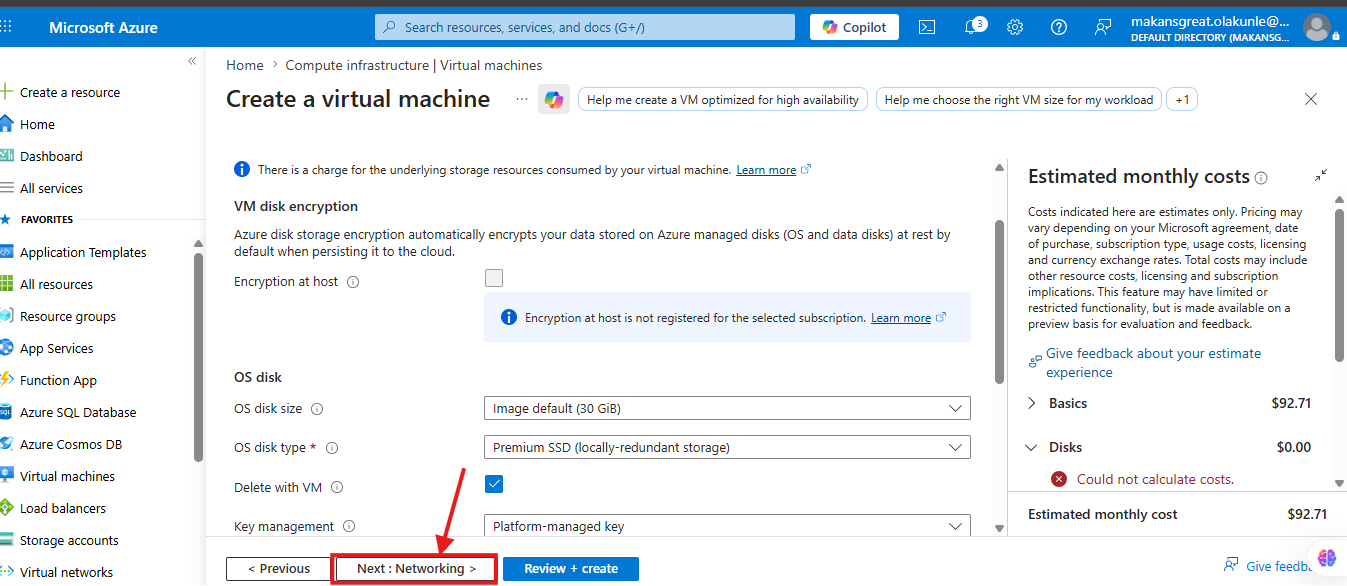Expand the Basics cost section
This screenshot has height=586, width=1347.
[x=1033, y=403]
